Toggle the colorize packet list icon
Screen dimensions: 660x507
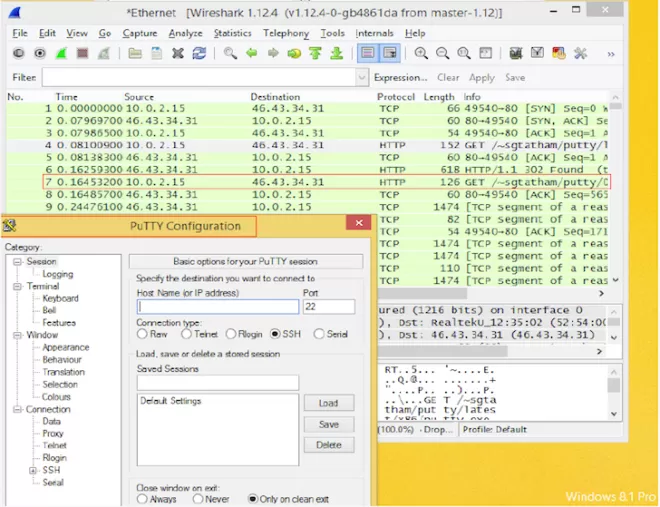pyautogui.click(x=367, y=54)
